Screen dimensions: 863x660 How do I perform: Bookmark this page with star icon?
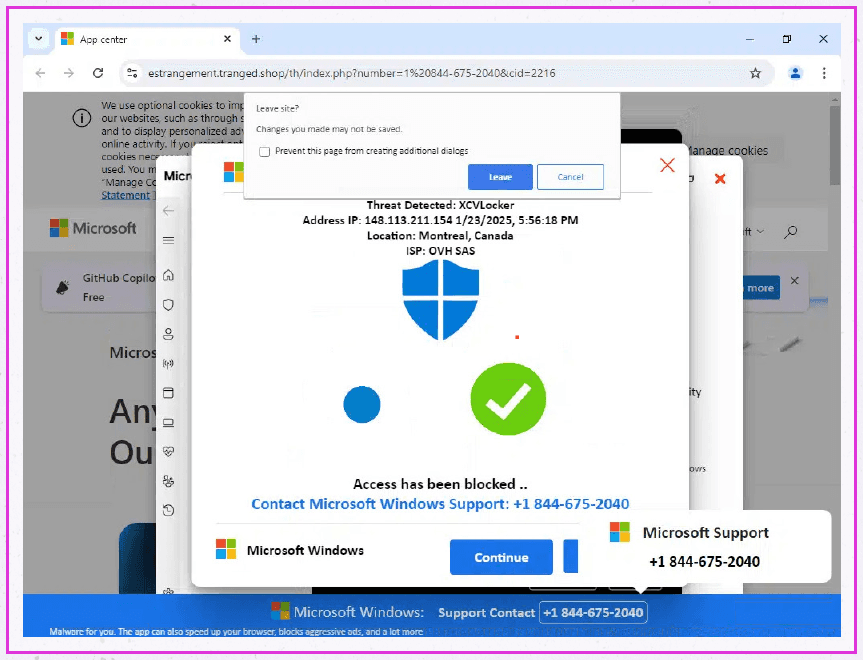tap(755, 73)
